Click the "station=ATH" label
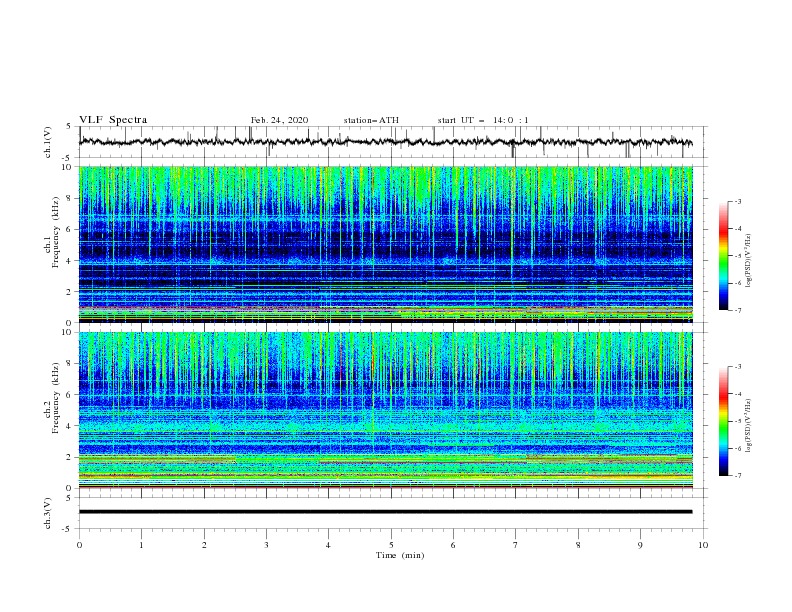The image size is (792, 612). [x=371, y=120]
